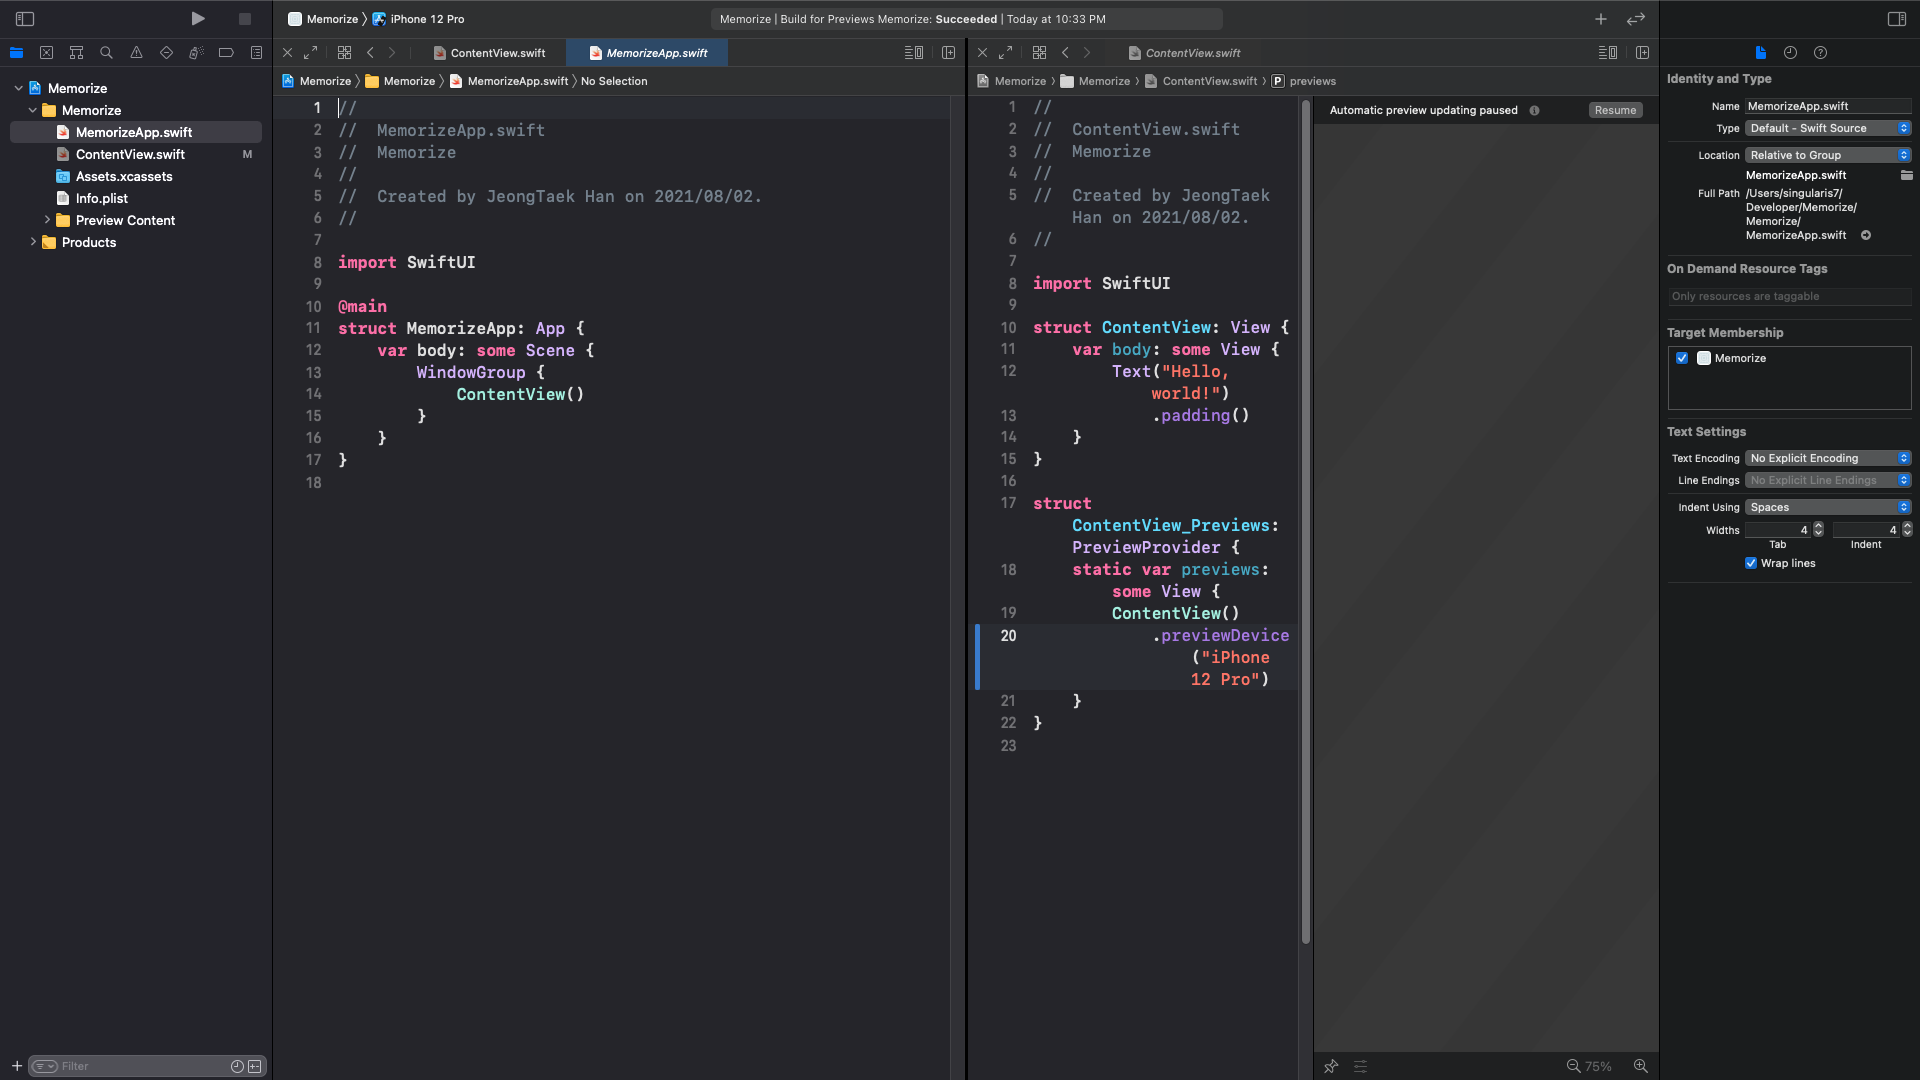1920x1080 pixels.
Task: Expand the Products folder
Action: click(x=33, y=242)
